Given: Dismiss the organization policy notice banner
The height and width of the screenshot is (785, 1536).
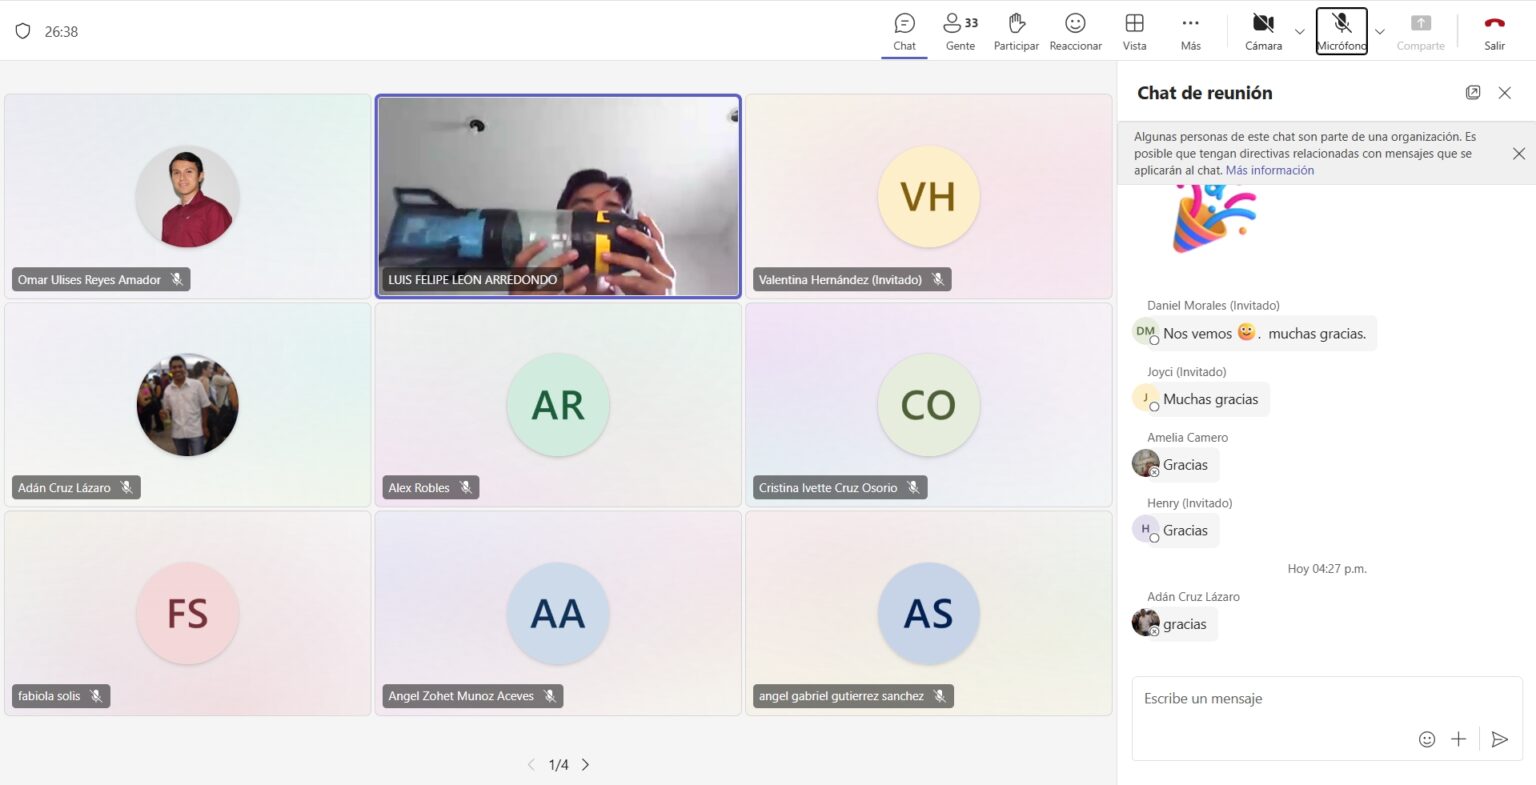Looking at the screenshot, I should [1518, 154].
